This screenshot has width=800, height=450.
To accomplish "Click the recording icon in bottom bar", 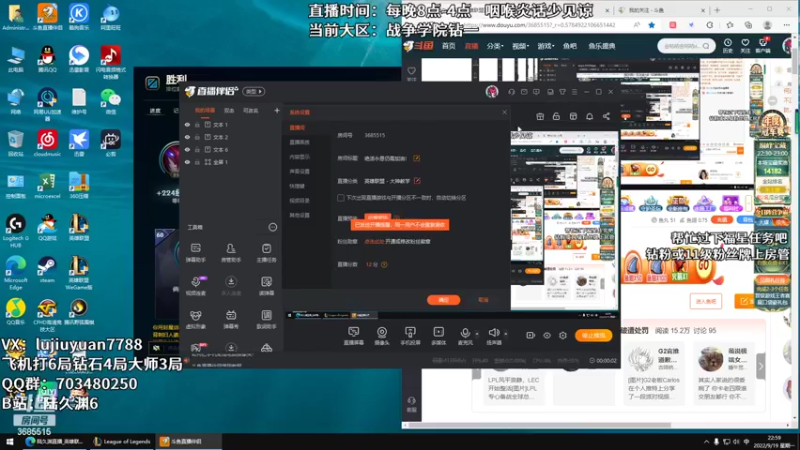I will tap(530, 335).
